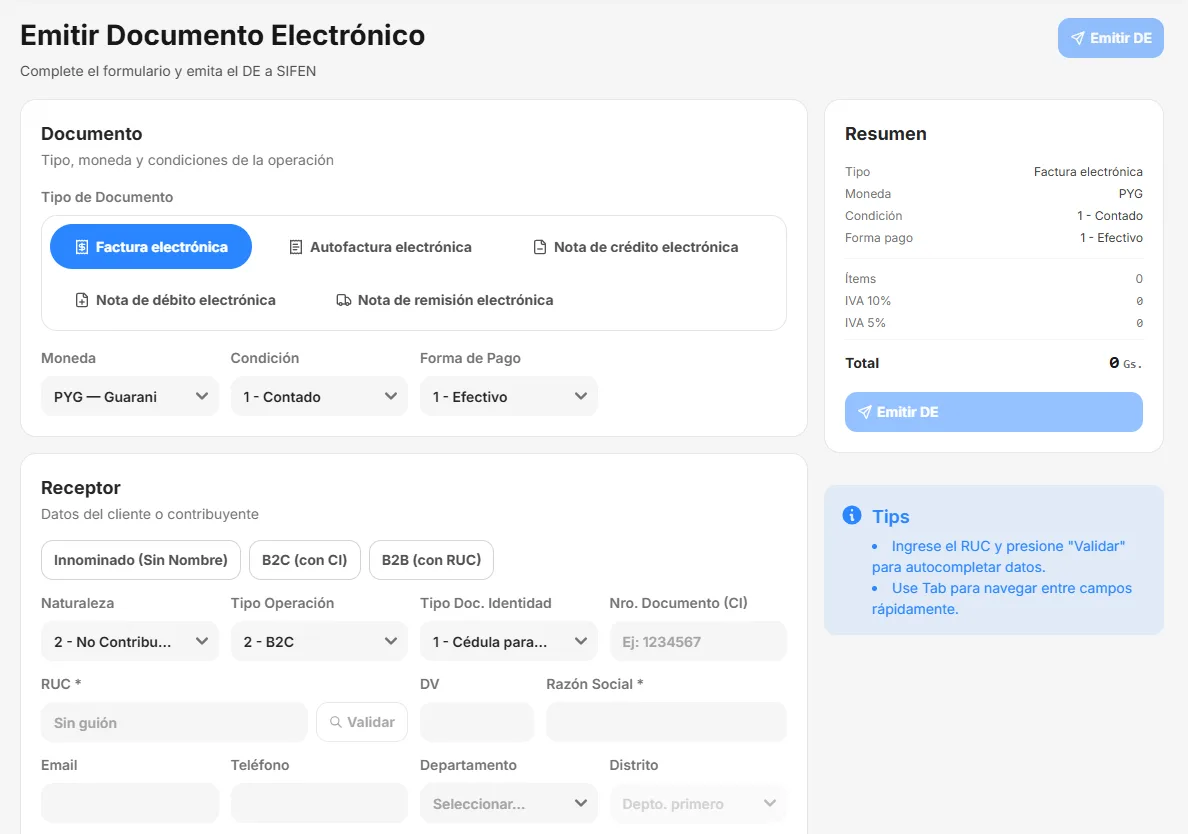Screen dimensions: 1188x834
Task: Click the truck icon beside Nota de remisión electrónica
Action: (x=343, y=300)
